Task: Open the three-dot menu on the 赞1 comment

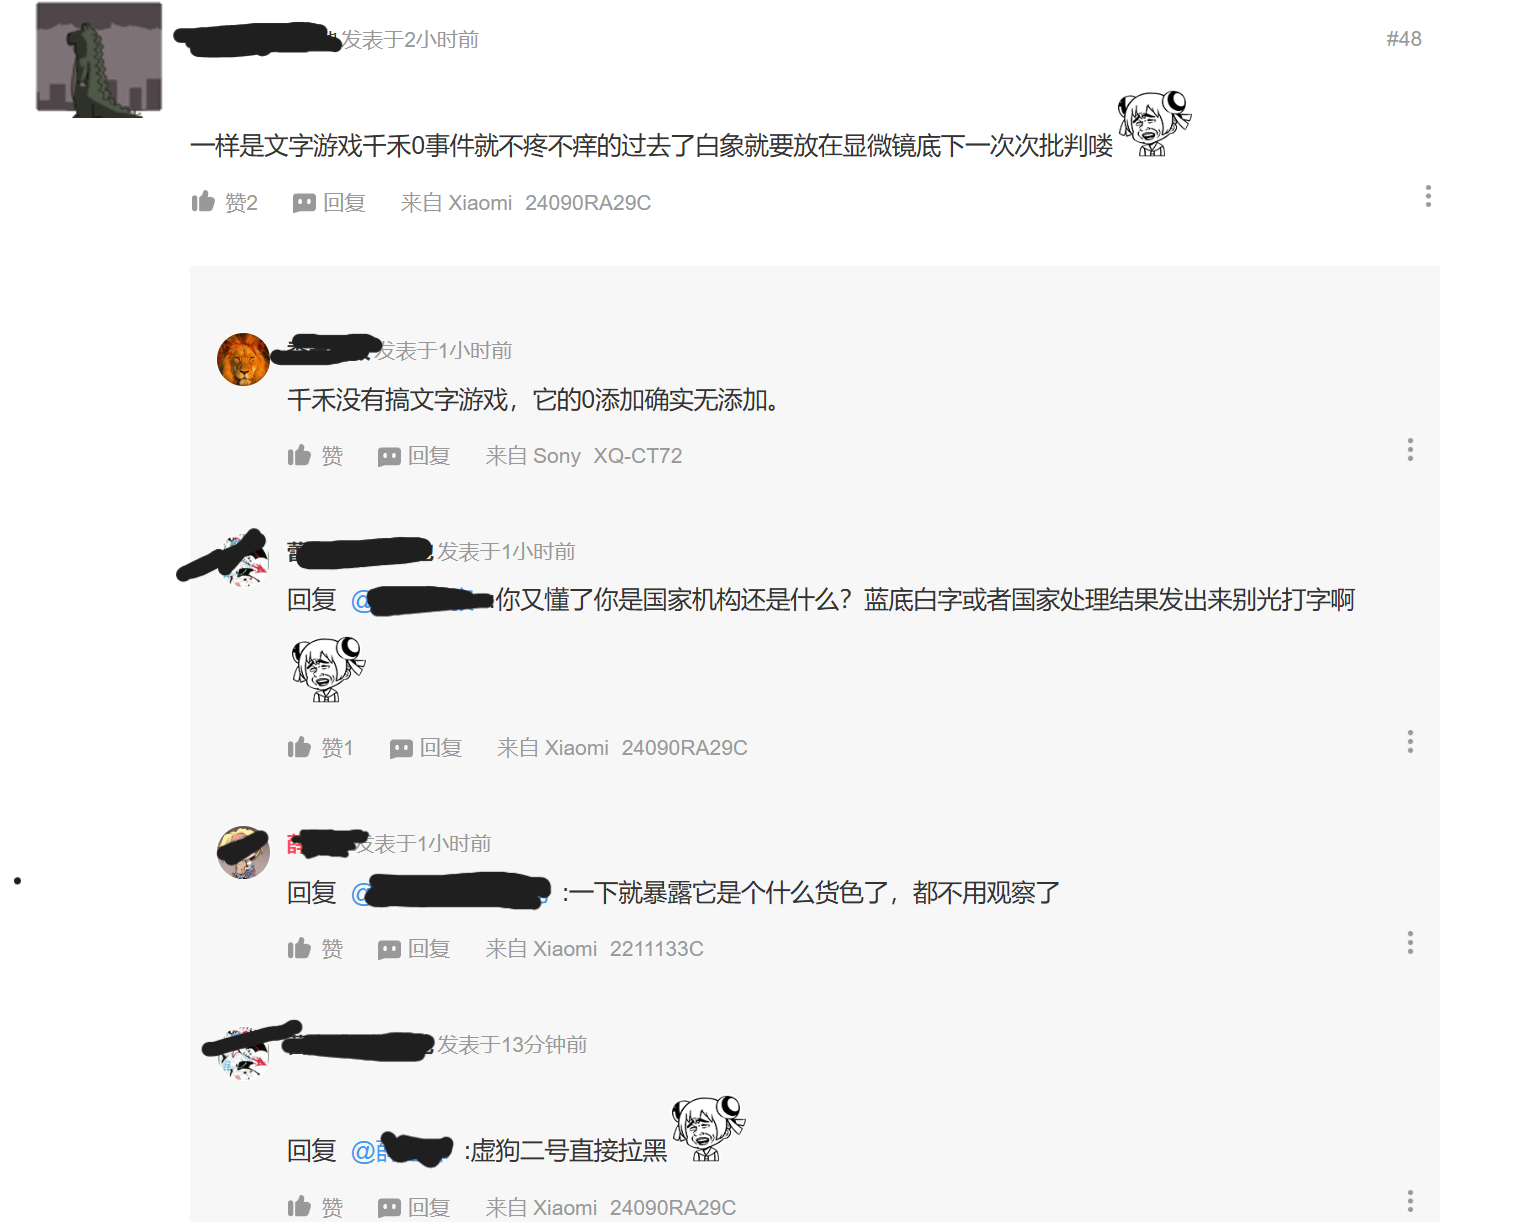Action: click(x=1410, y=741)
